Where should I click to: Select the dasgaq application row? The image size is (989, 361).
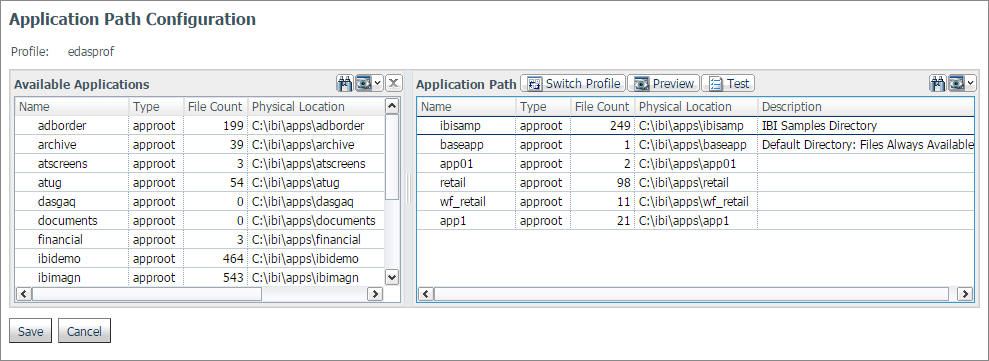click(x=199, y=202)
